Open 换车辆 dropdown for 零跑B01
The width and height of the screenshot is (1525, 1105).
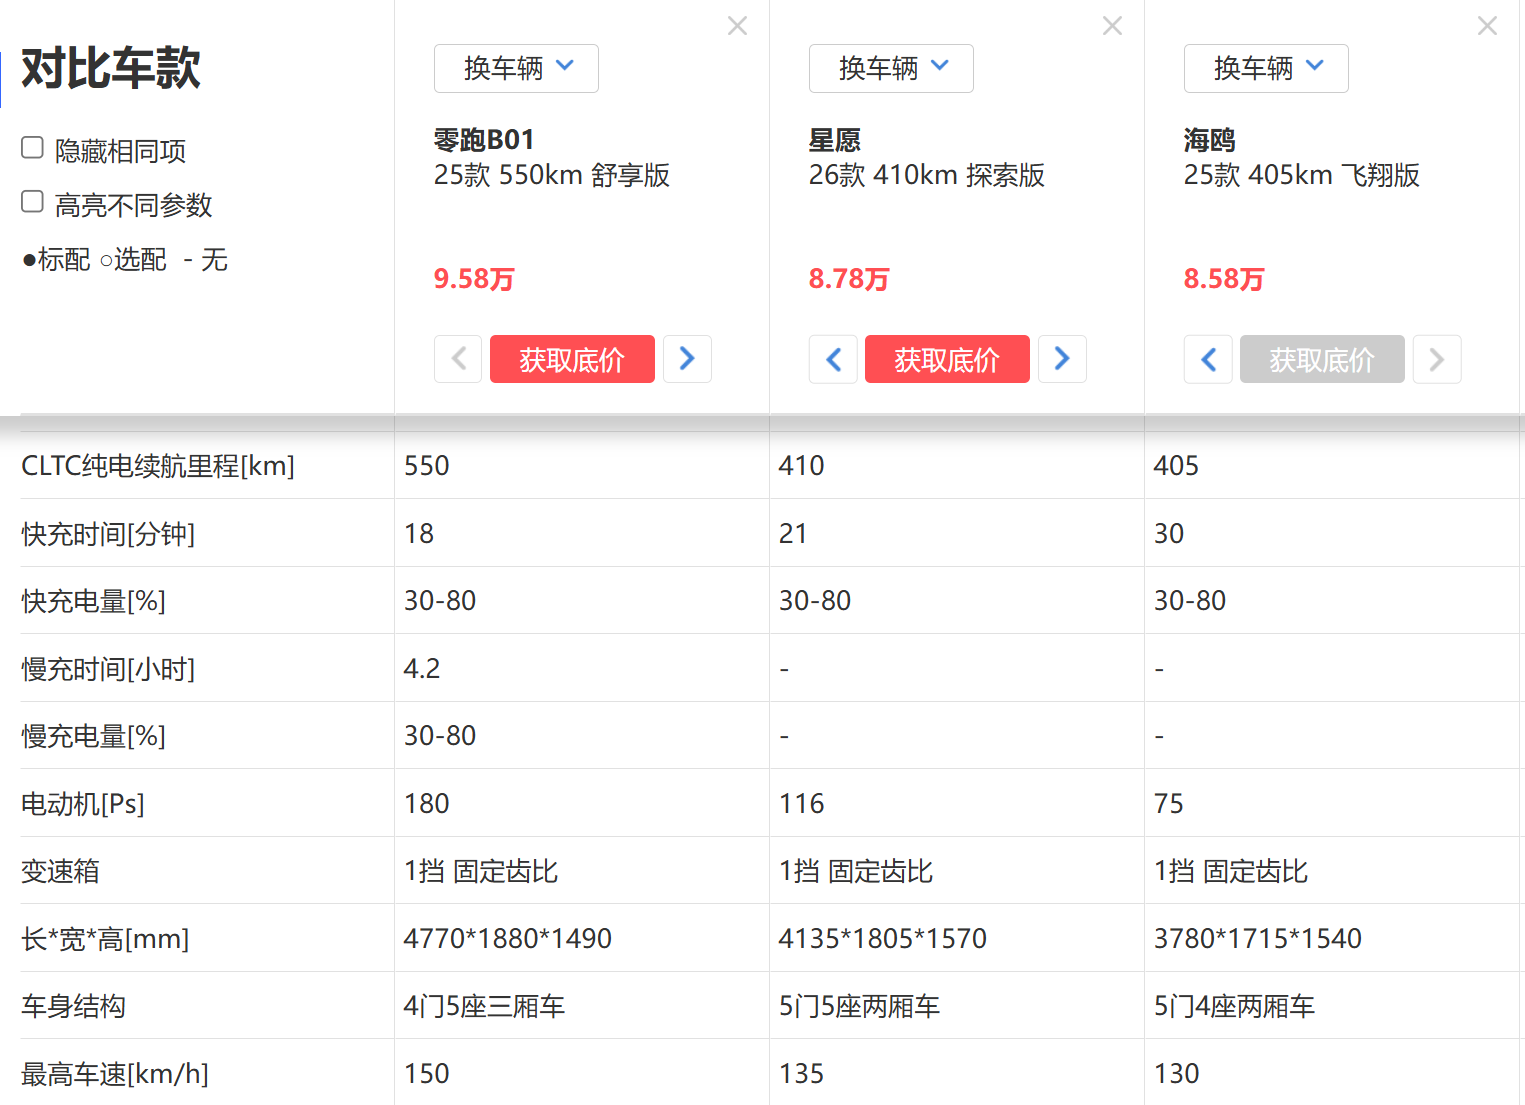516,68
